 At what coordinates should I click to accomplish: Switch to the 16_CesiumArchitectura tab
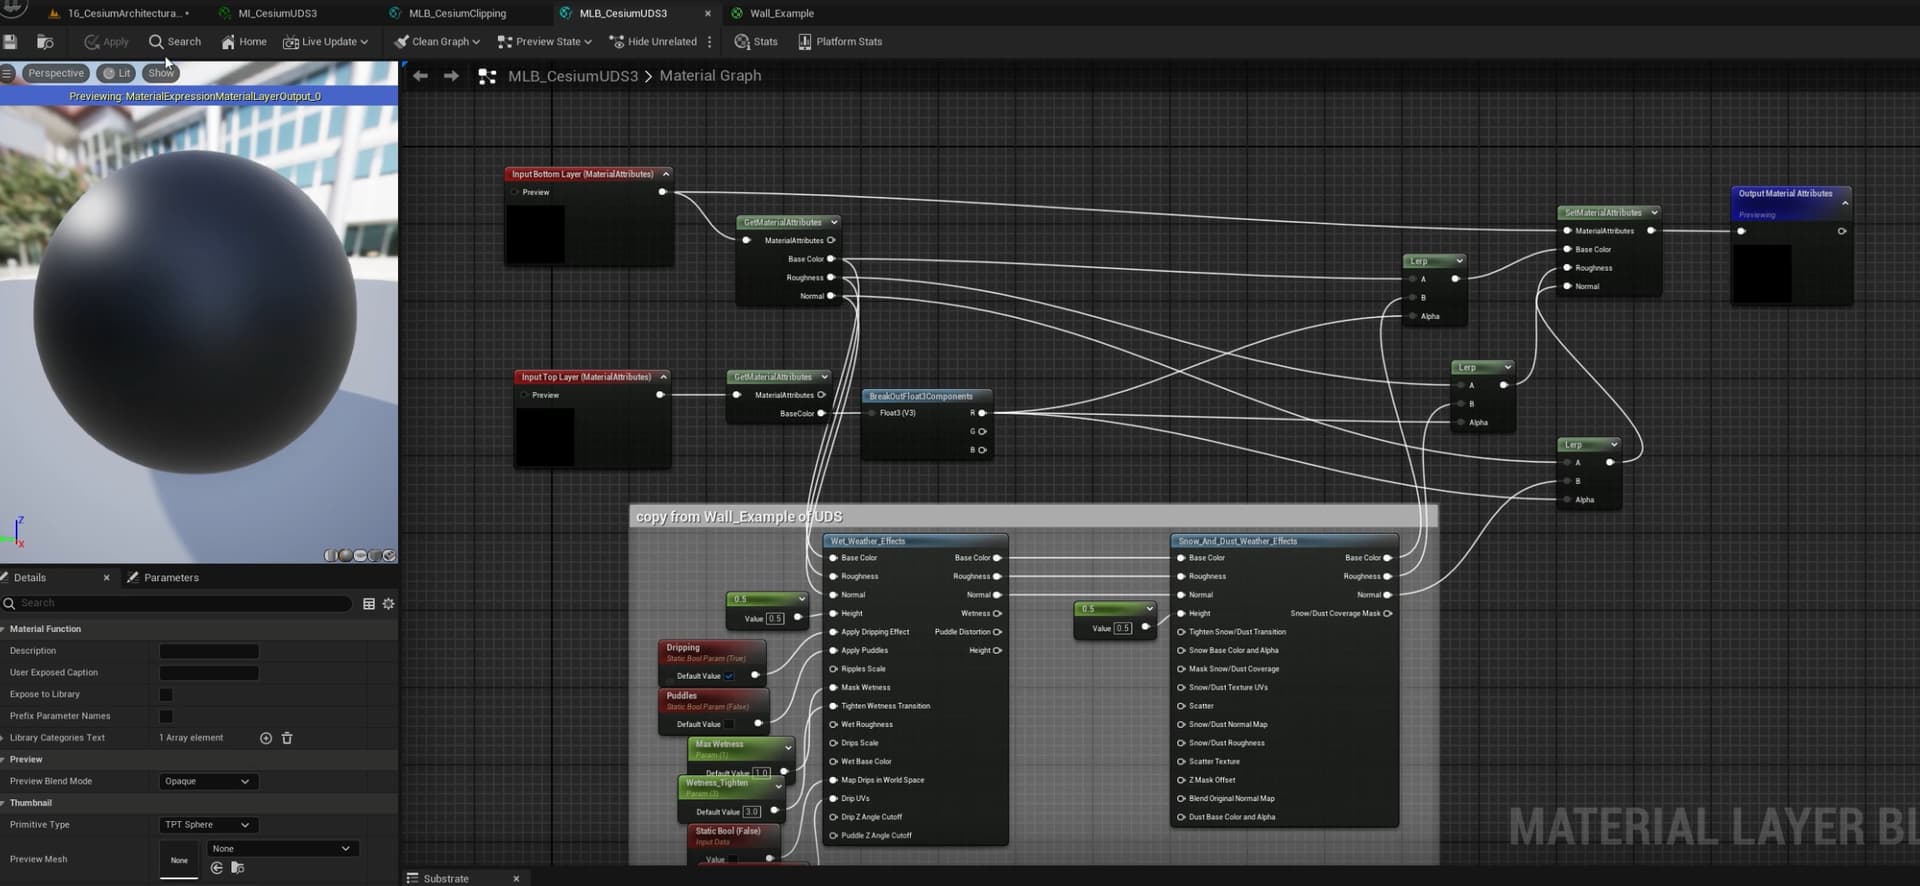click(118, 13)
